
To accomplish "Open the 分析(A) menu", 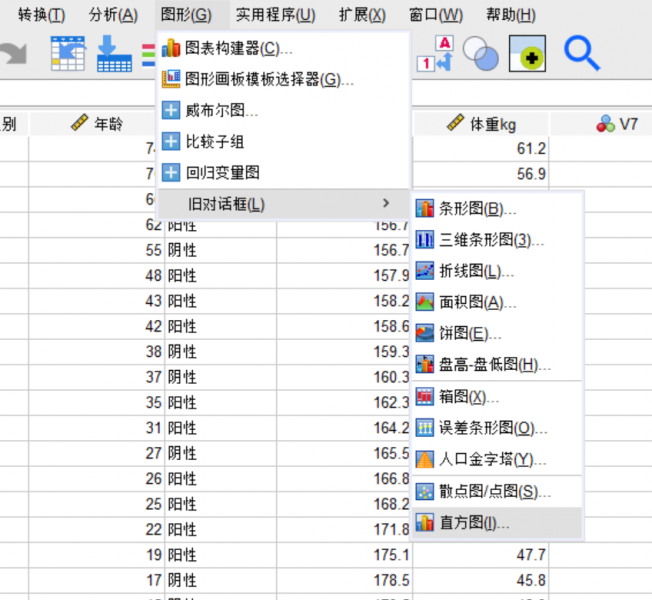I will tap(113, 15).
